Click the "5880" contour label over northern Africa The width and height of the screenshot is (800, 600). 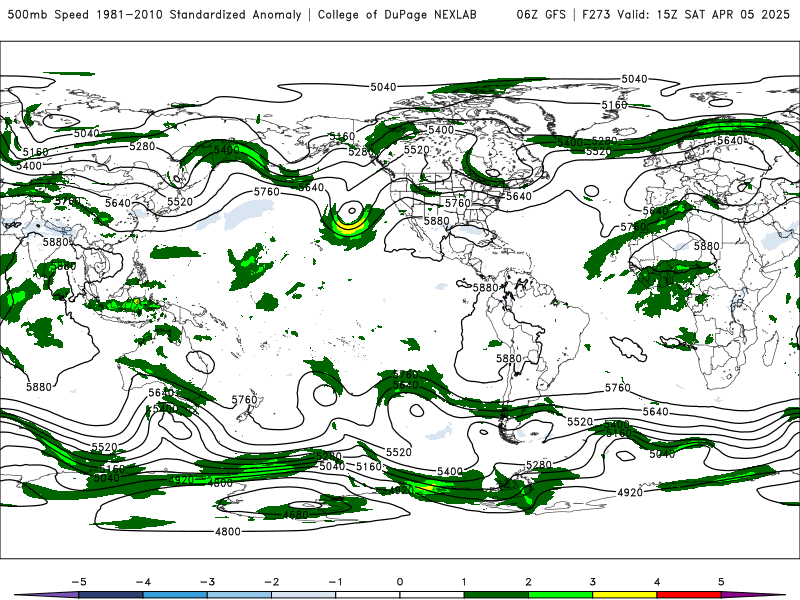tap(706, 246)
